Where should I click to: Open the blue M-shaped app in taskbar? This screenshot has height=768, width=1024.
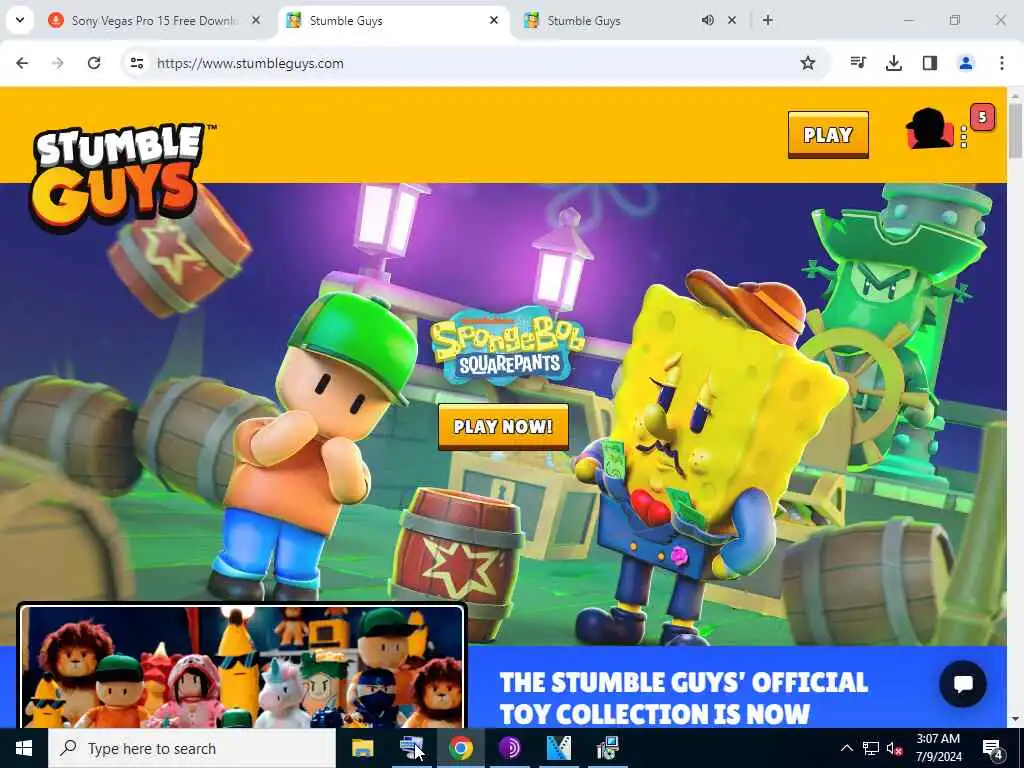[558, 748]
